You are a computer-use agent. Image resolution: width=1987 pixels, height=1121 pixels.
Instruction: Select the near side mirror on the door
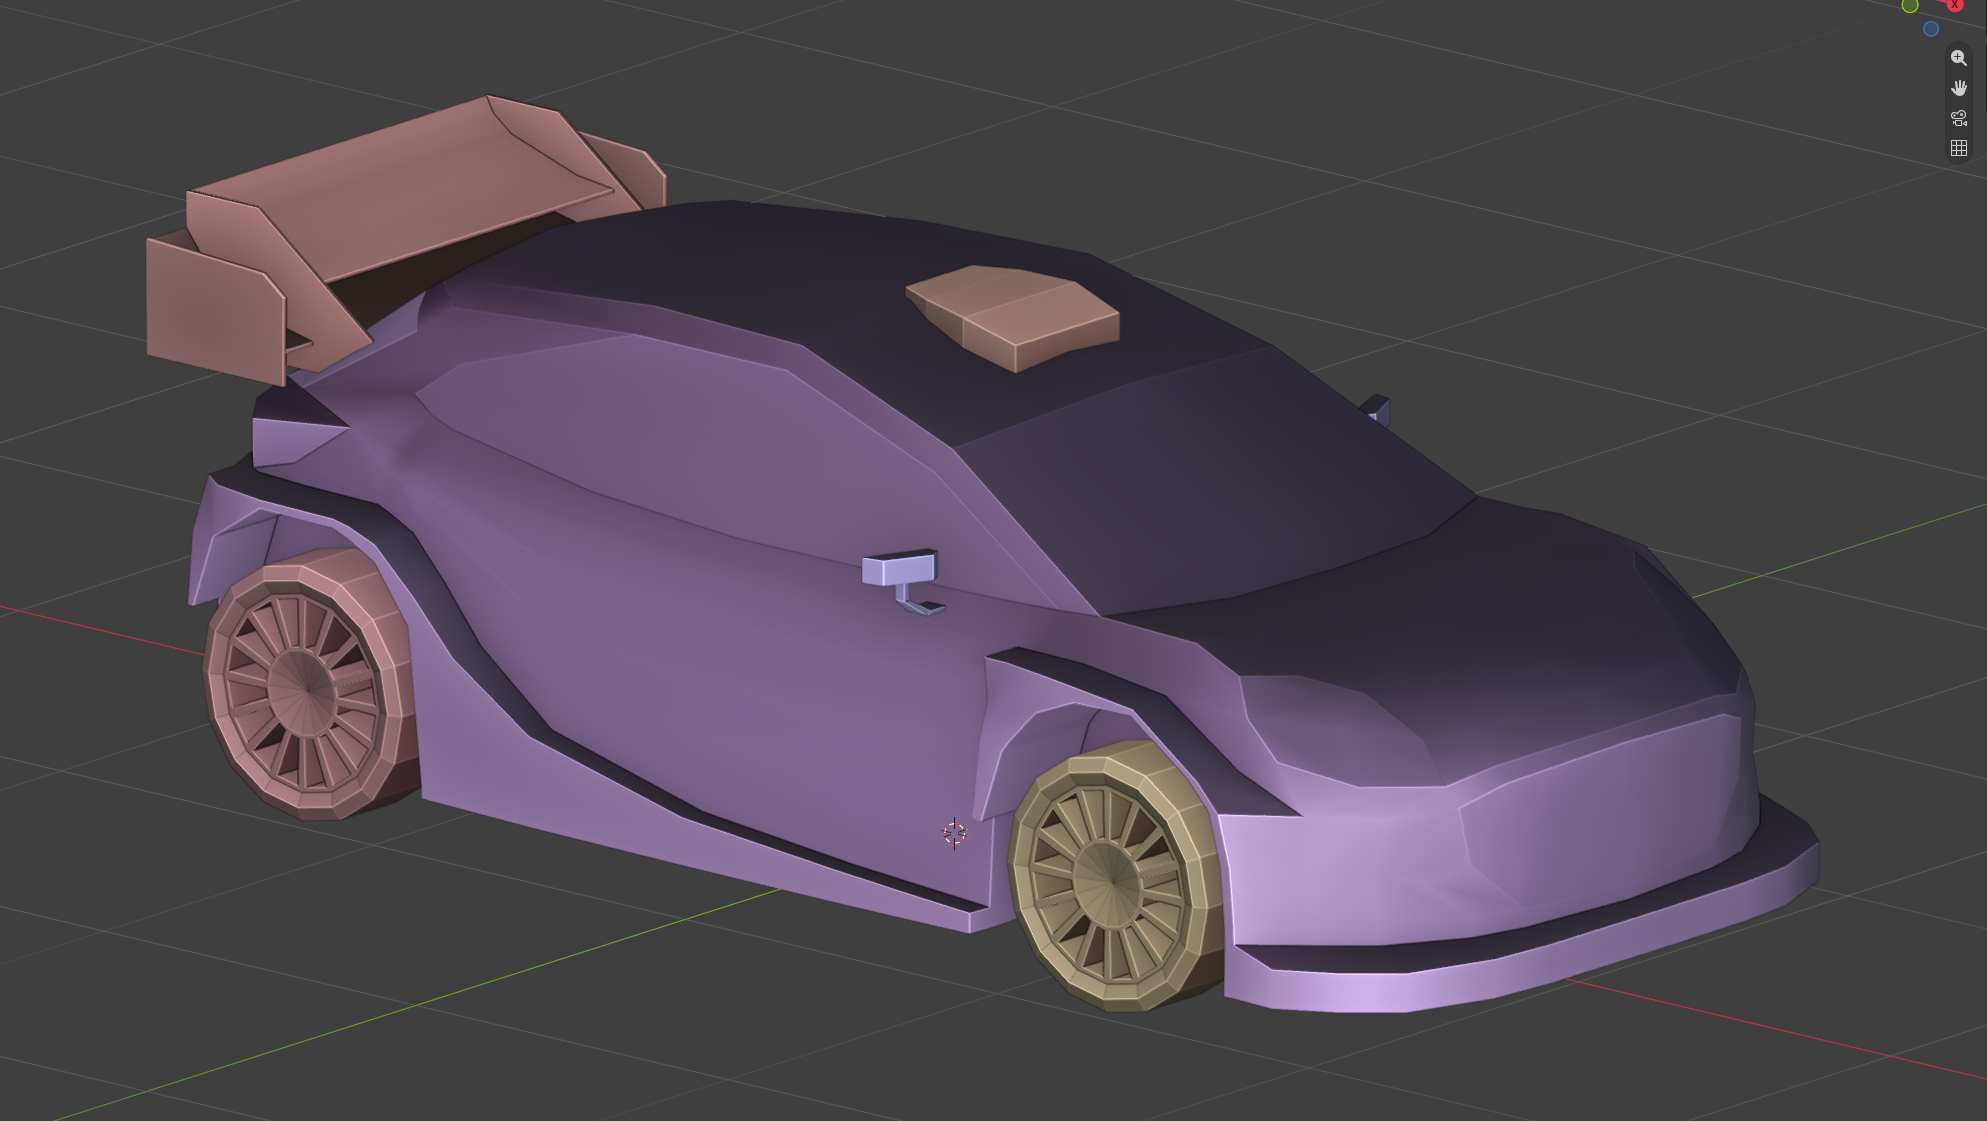click(x=903, y=580)
